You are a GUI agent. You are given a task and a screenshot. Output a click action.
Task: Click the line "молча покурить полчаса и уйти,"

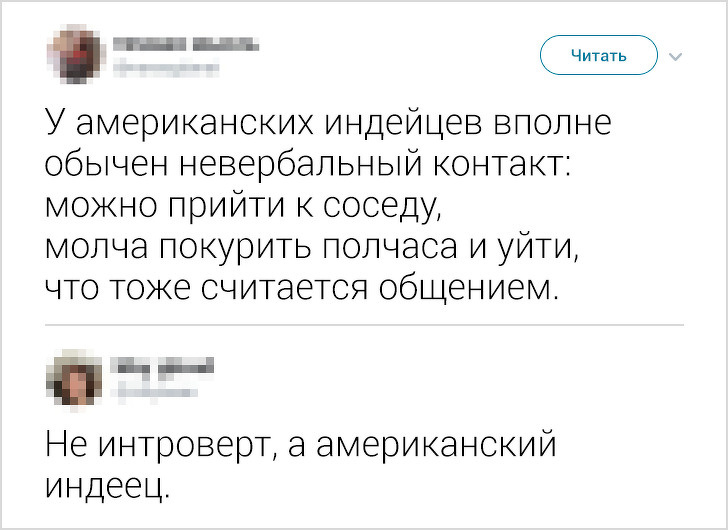(x=314, y=249)
